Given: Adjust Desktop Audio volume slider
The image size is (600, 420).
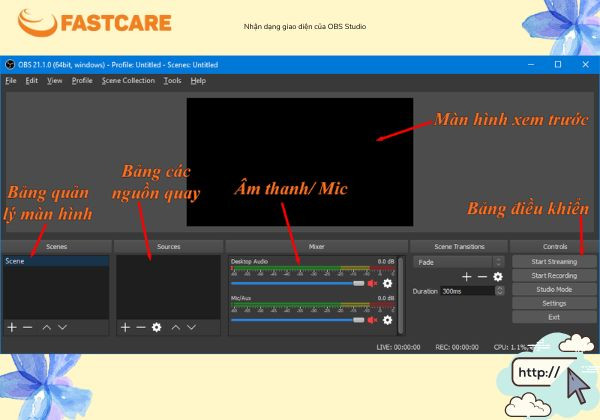Looking at the screenshot, I should pyautogui.click(x=298, y=283).
